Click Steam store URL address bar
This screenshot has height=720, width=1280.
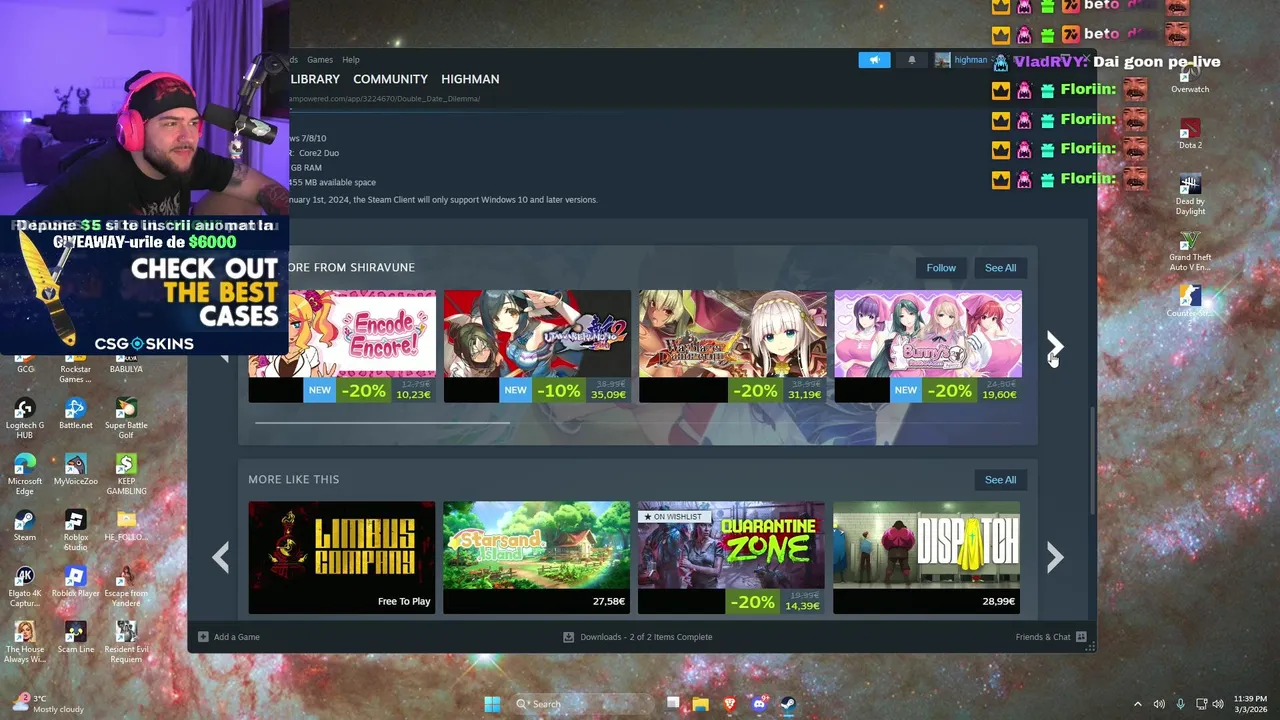pyautogui.click(x=384, y=99)
